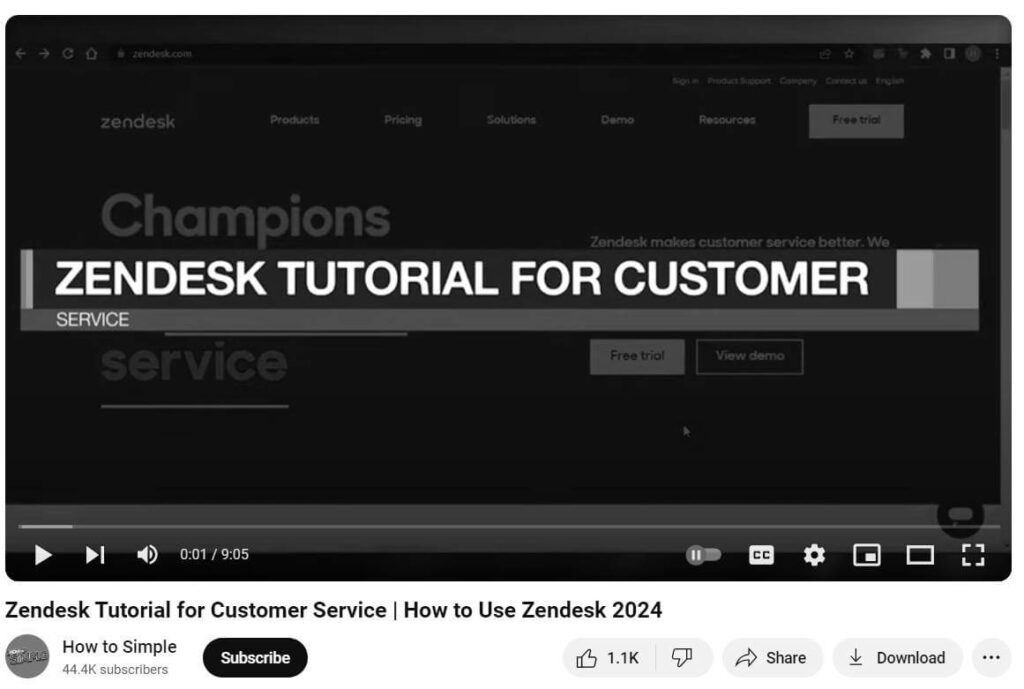
Task: Click the browser three-dot menu in video
Action: (x=997, y=54)
